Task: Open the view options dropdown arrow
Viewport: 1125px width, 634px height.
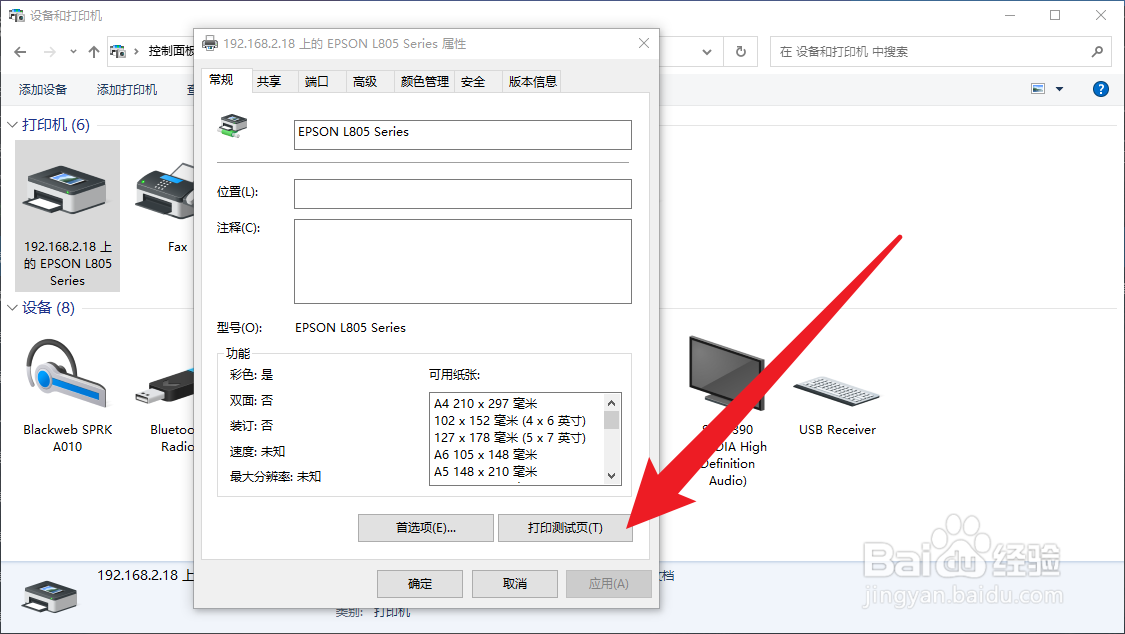Action: tap(1060, 89)
